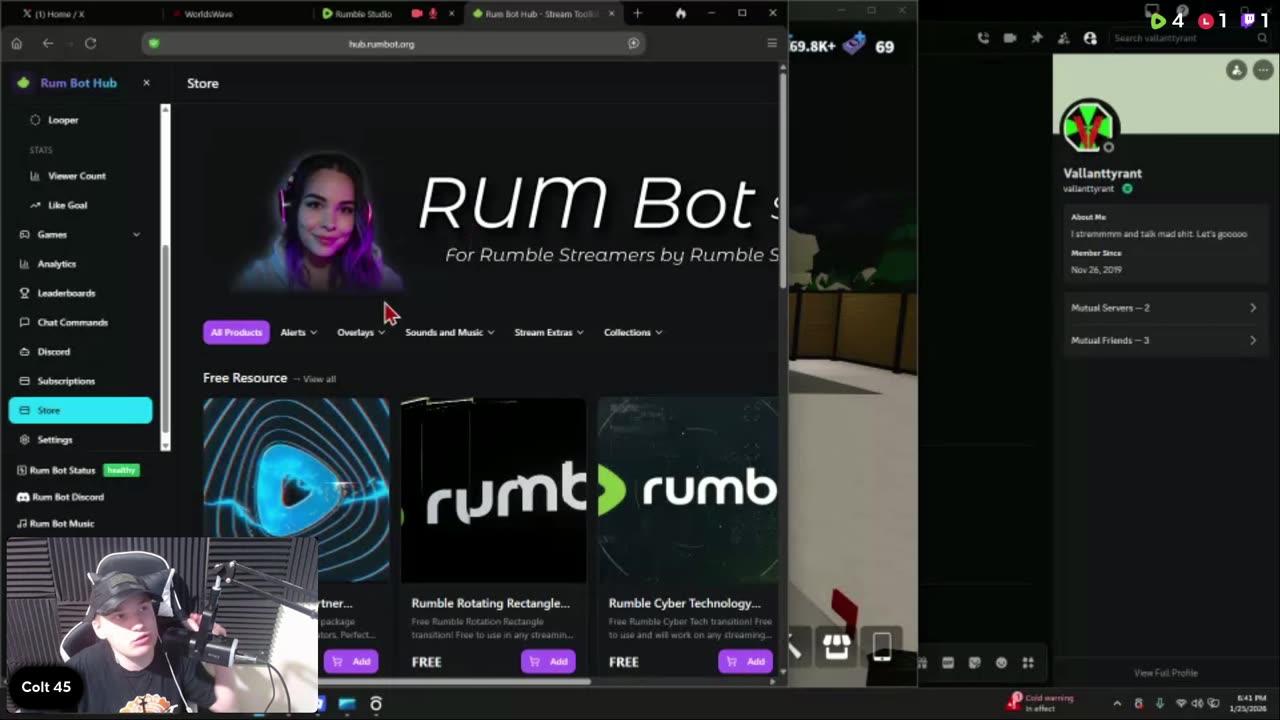
Task: Click the page vertical scrollbar
Action: (782, 180)
